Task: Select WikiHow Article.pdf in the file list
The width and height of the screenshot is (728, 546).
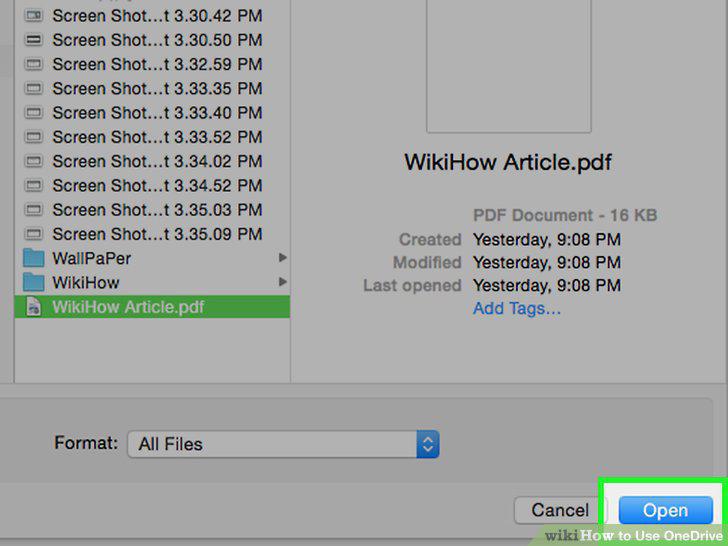Action: click(x=152, y=307)
